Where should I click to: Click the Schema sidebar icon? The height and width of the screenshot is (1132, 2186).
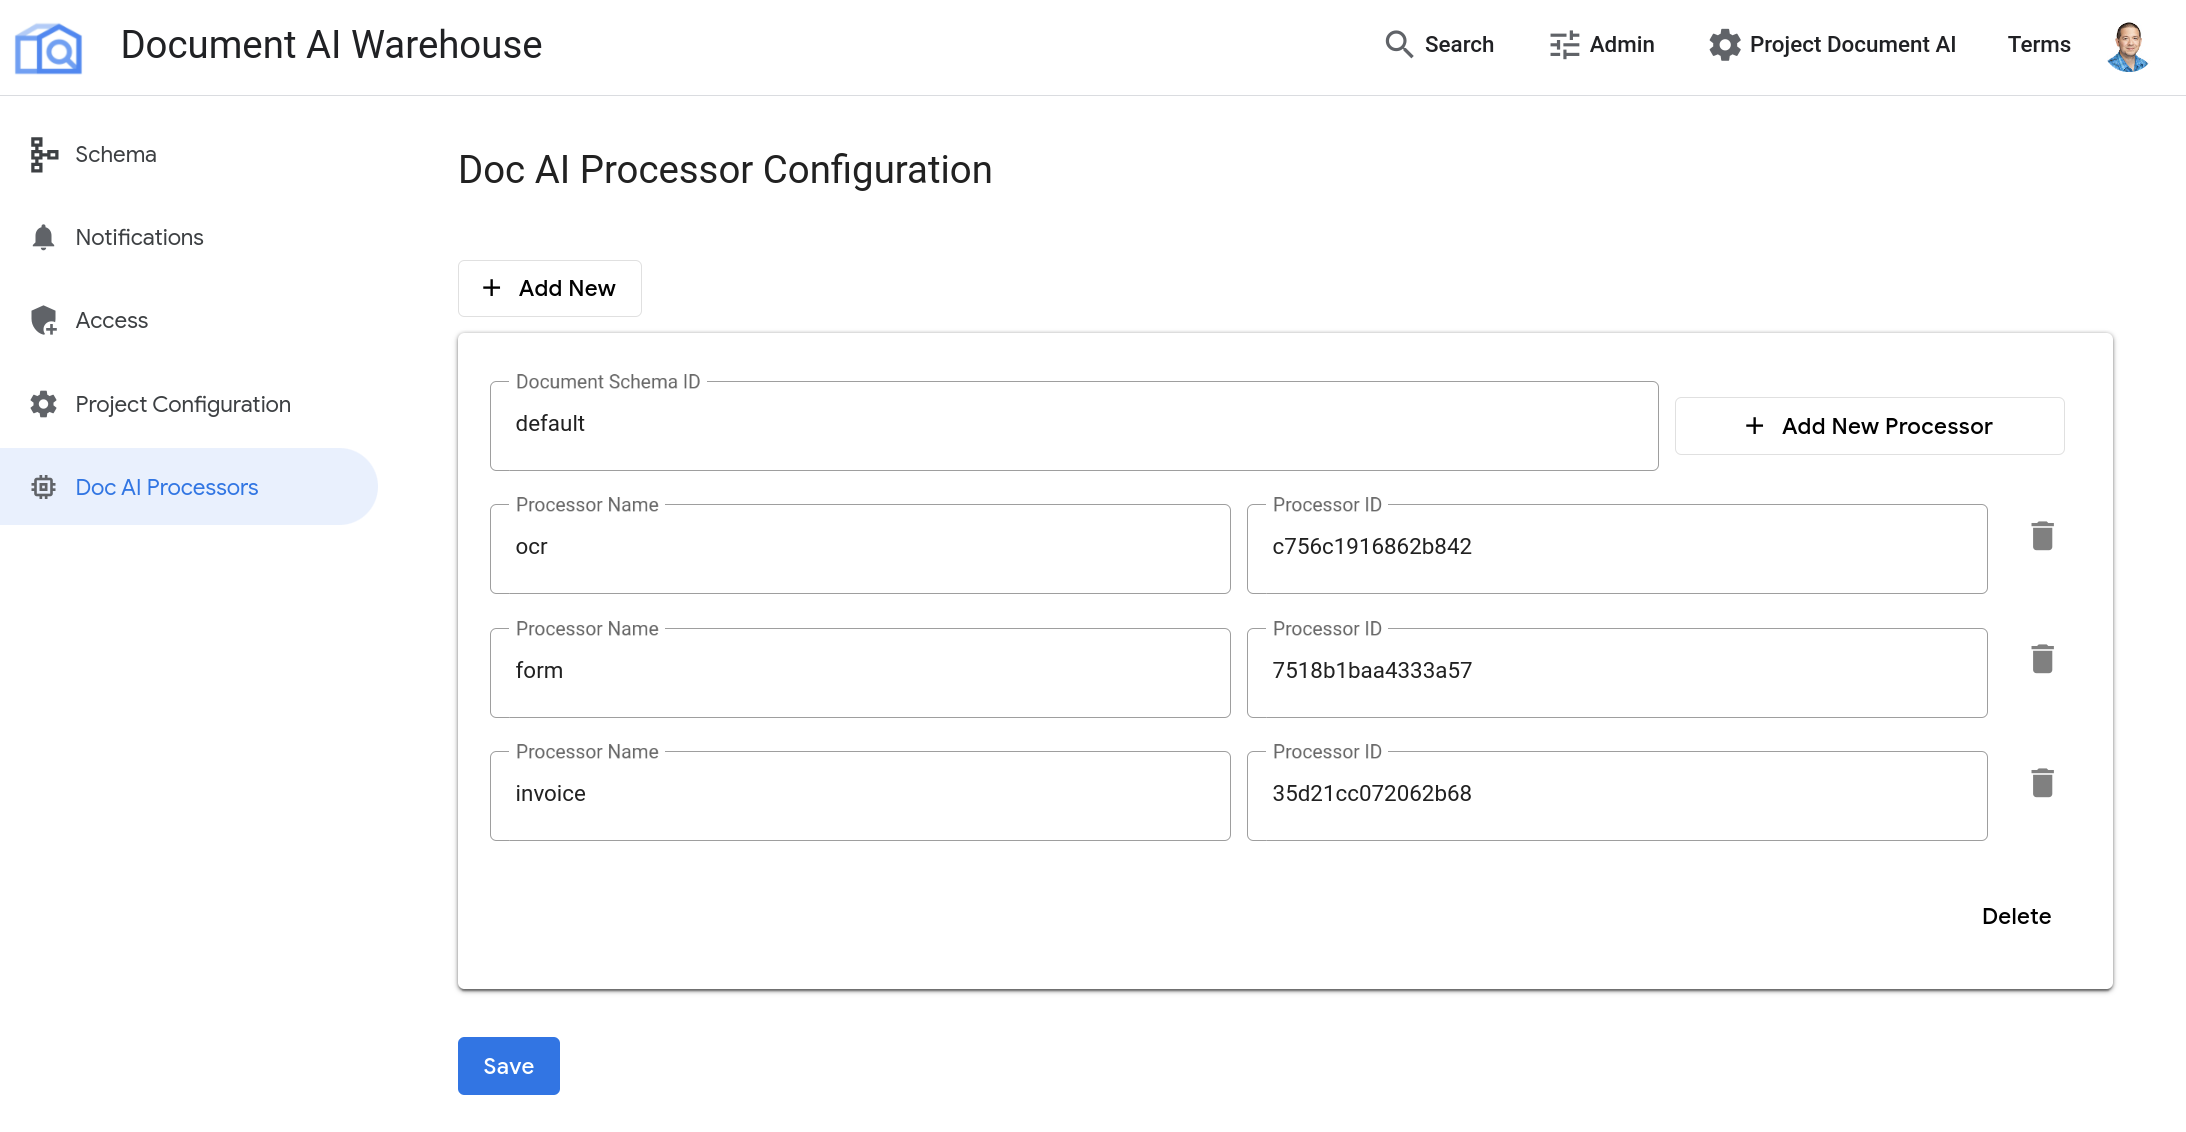pos(43,153)
